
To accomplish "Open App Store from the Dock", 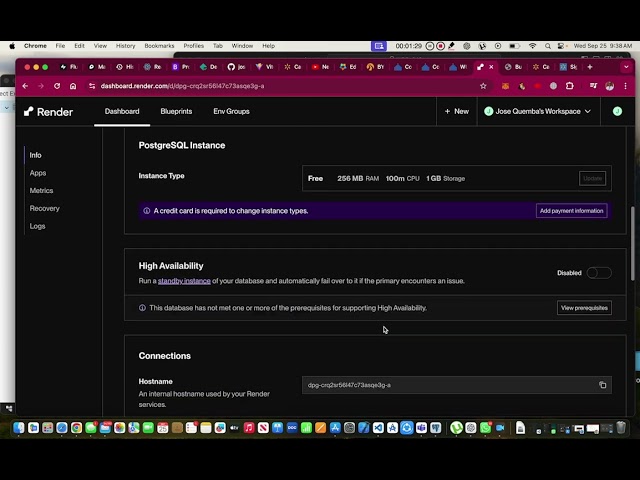I will click(335, 427).
